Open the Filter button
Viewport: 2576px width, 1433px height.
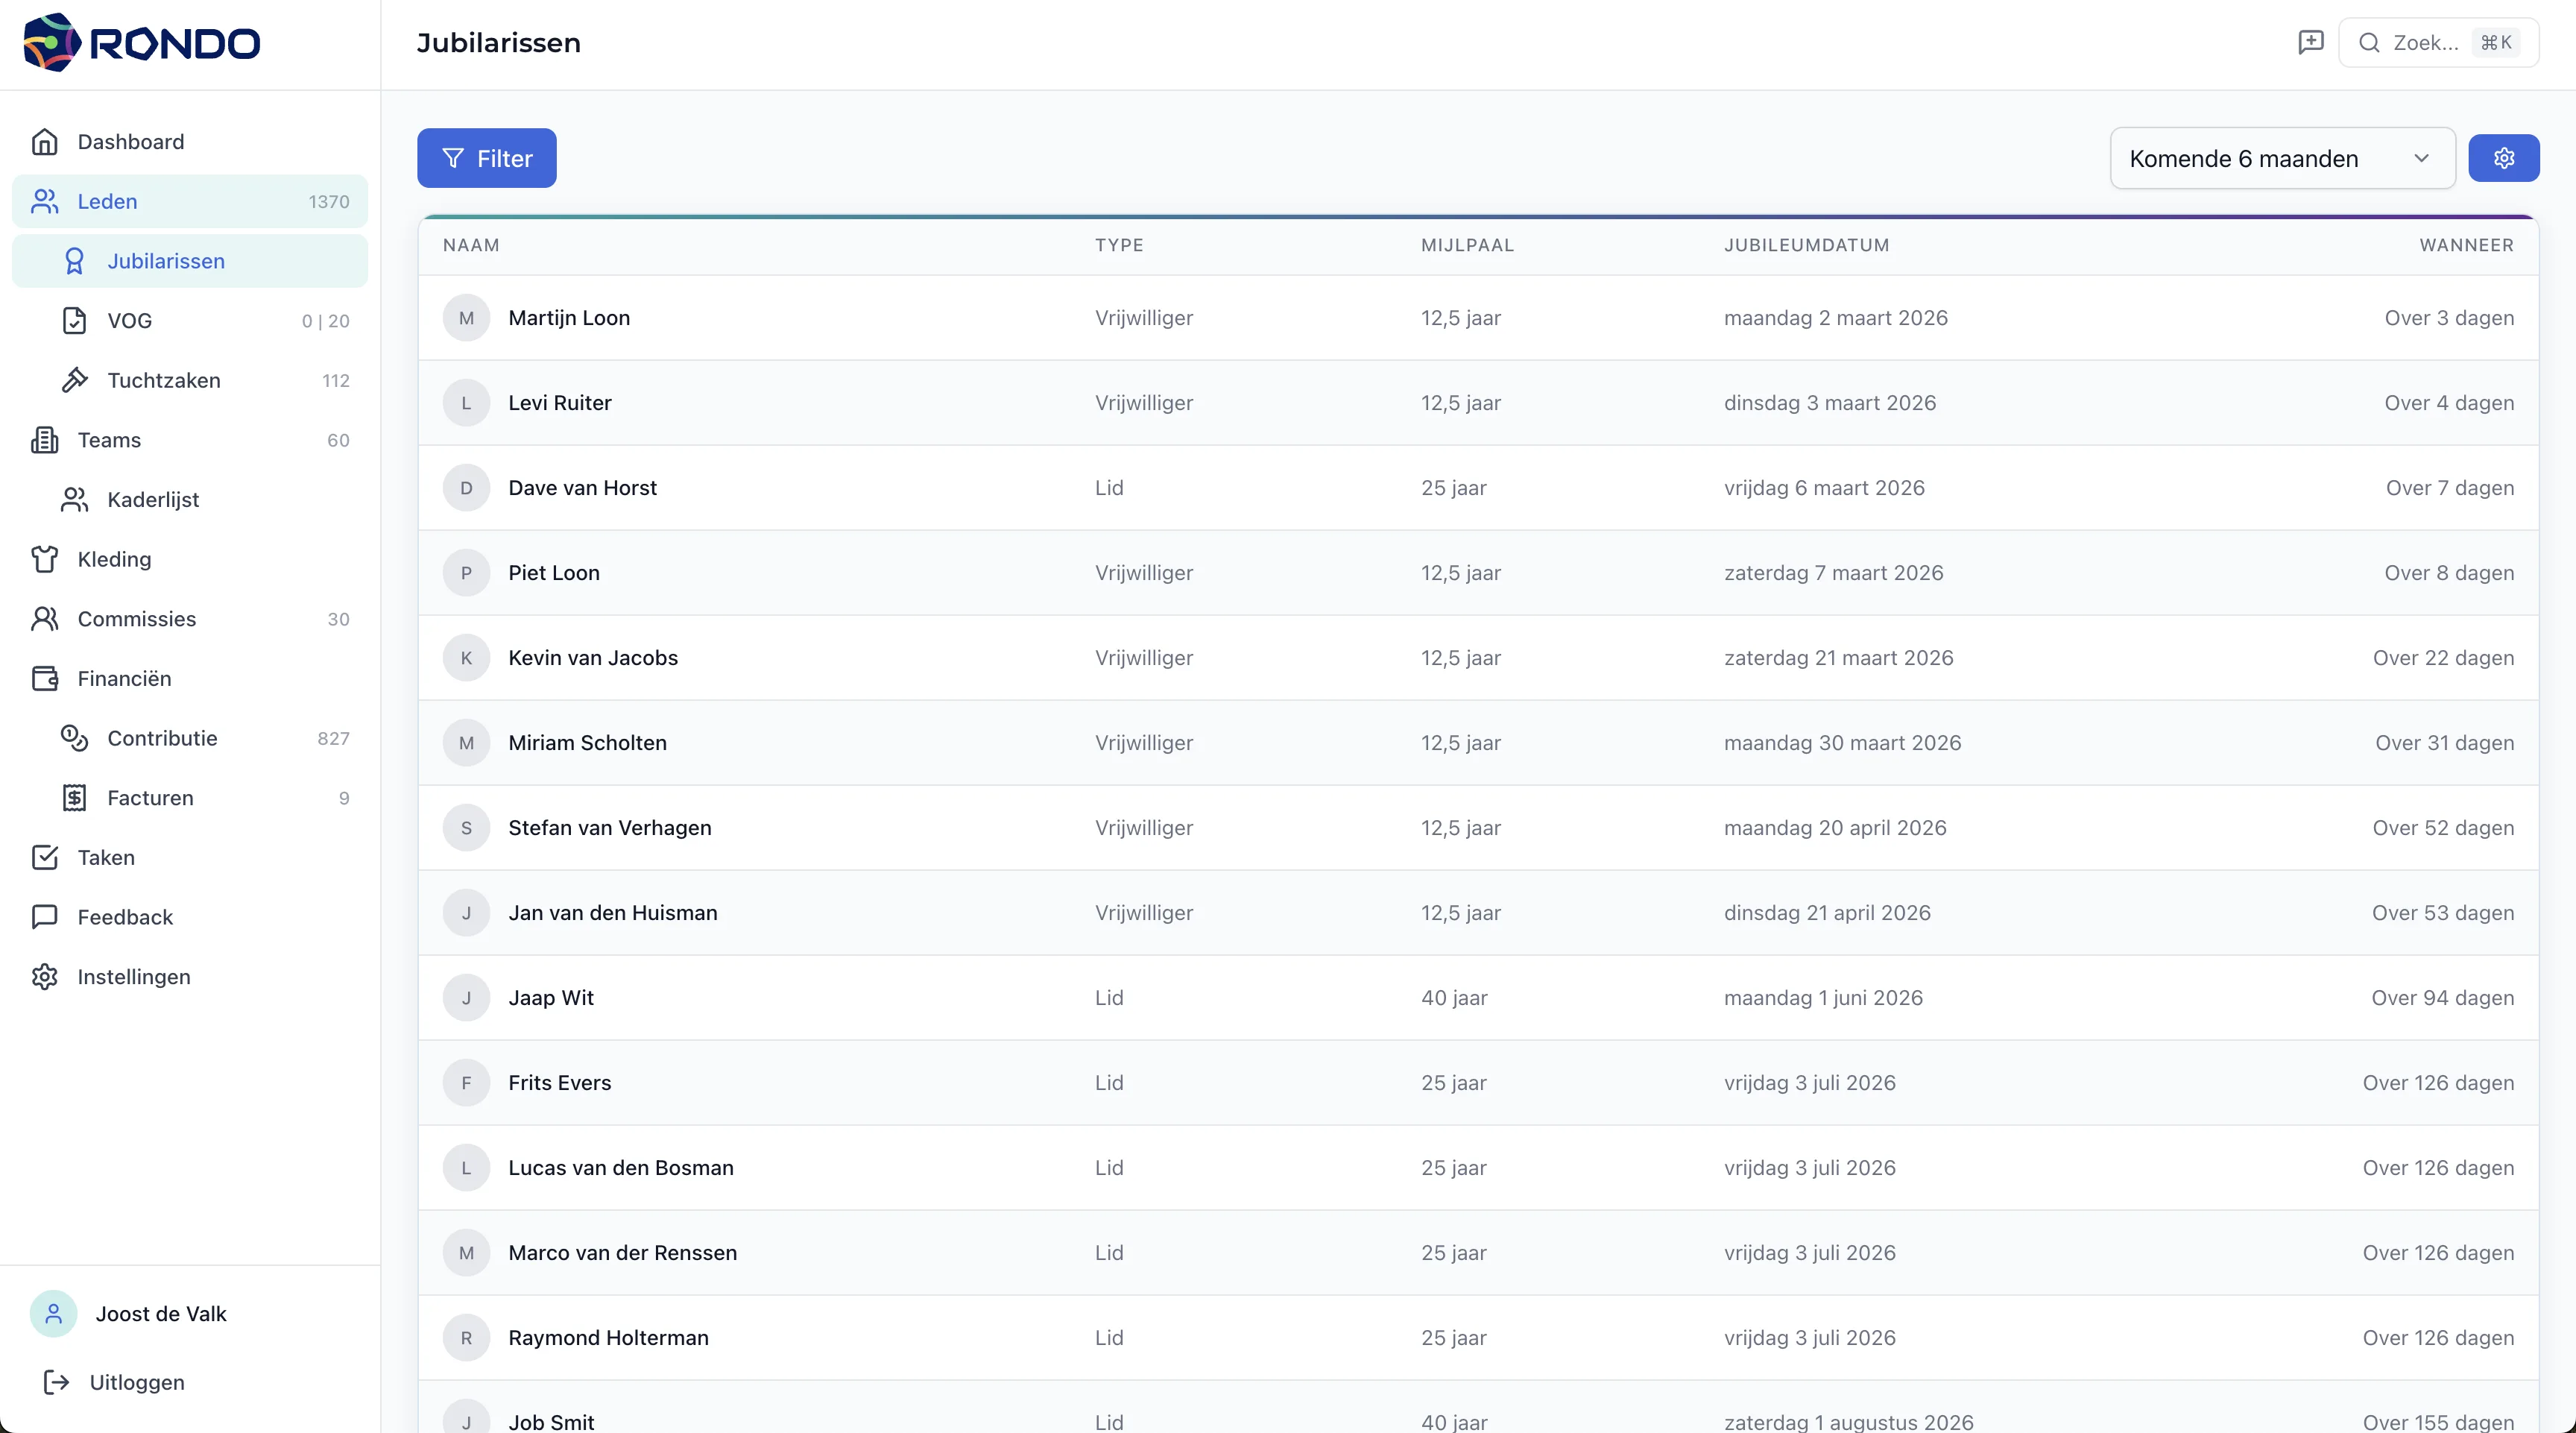(x=487, y=158)
